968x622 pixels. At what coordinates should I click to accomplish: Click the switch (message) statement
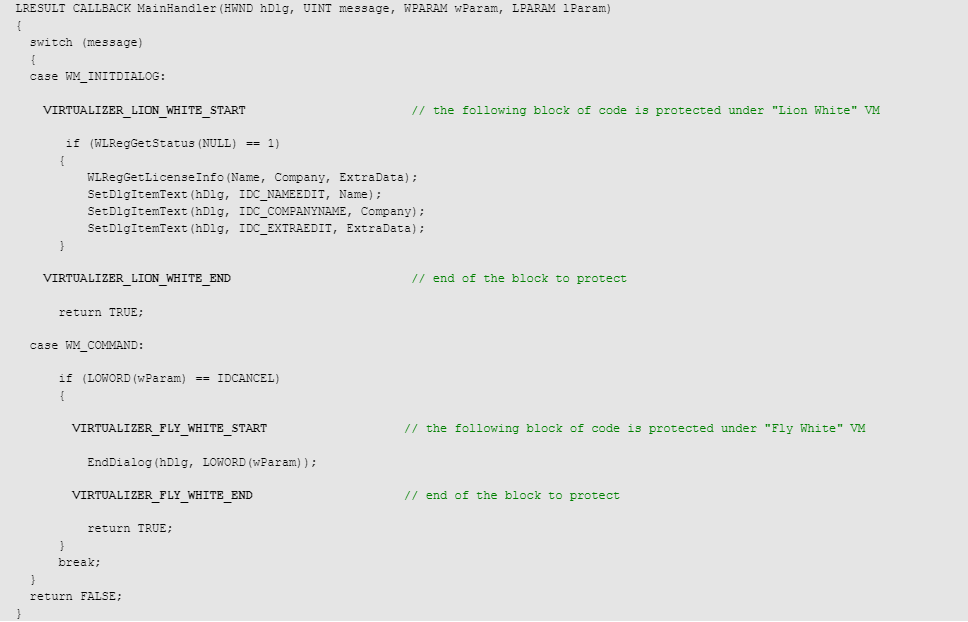click(86, 43)
